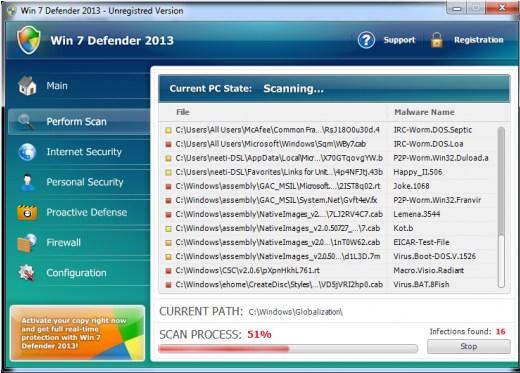The width and height of the screenshot is (520, 373).
Task: Click the Registration padlock icon
Action: (x=436, y=40)
